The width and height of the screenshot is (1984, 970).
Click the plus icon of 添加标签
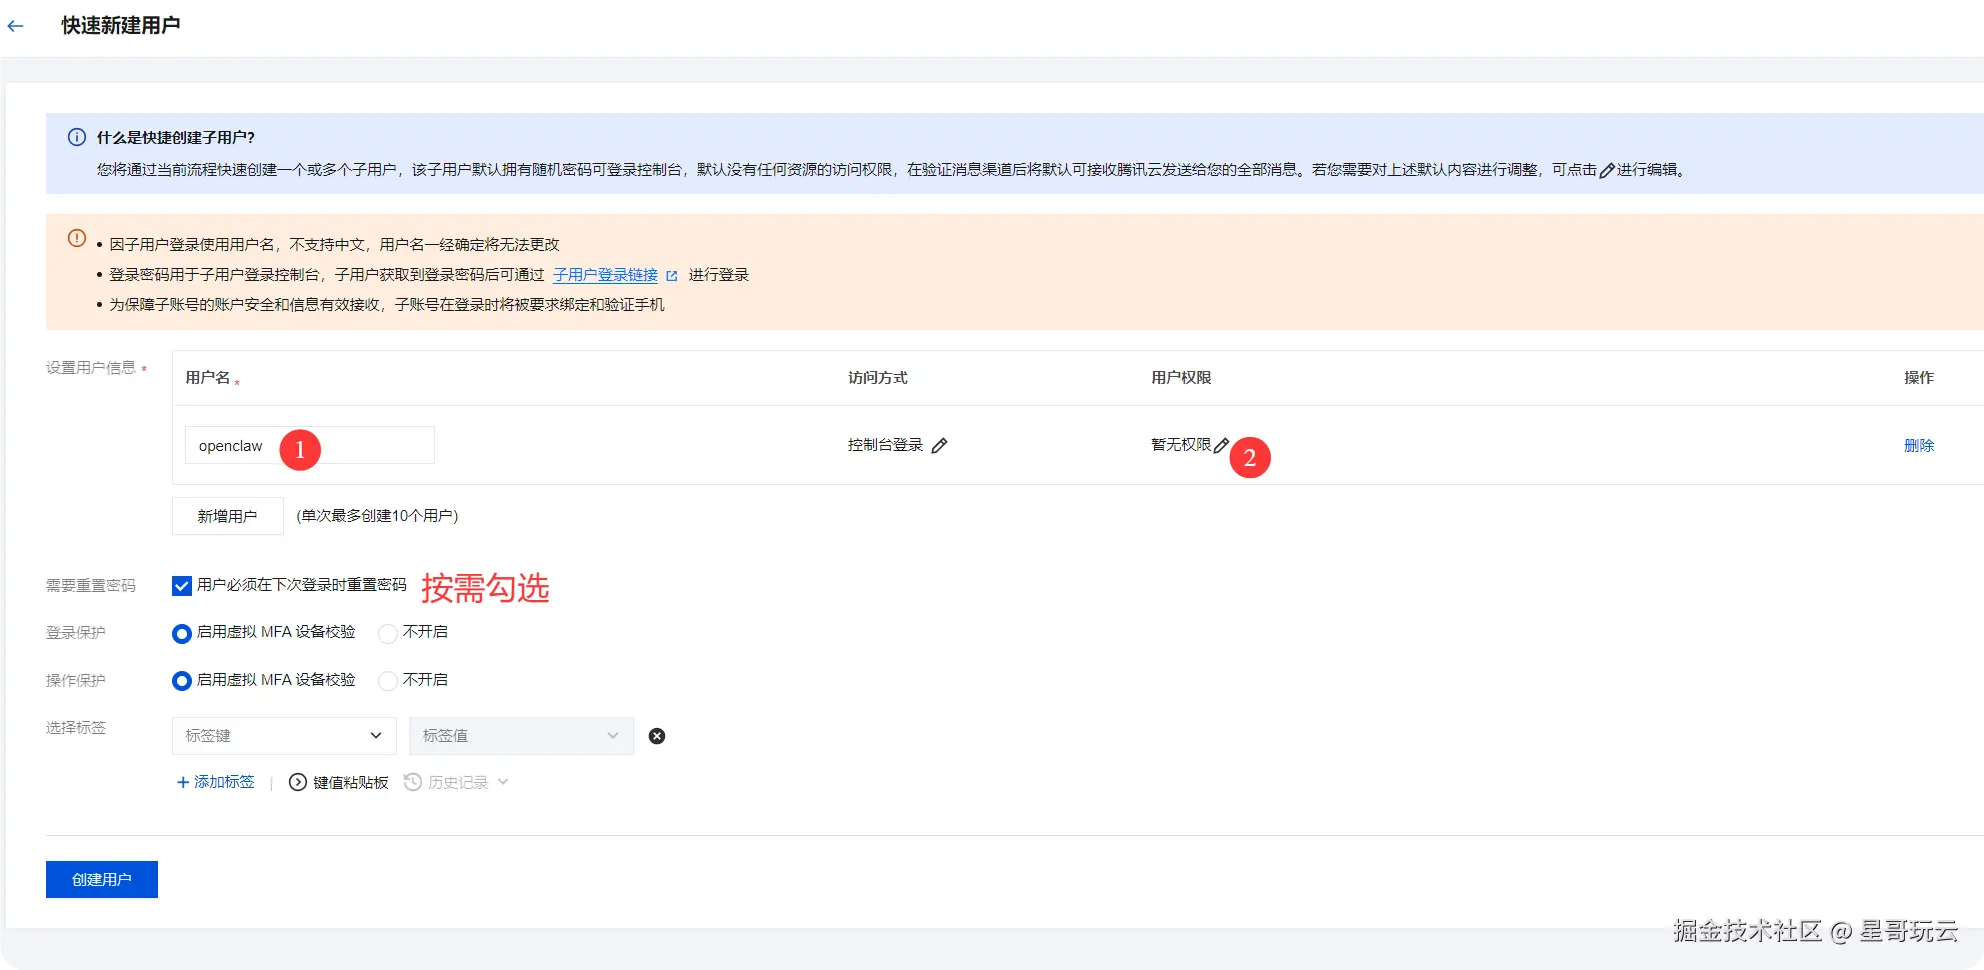pos(183,782)
